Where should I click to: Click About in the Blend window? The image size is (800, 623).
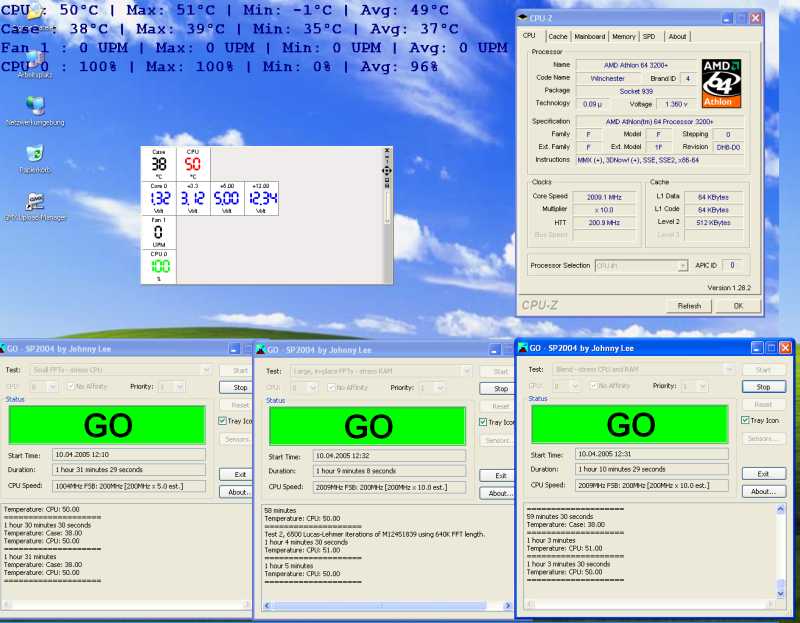pyautogui.click(x=764, y=491)
